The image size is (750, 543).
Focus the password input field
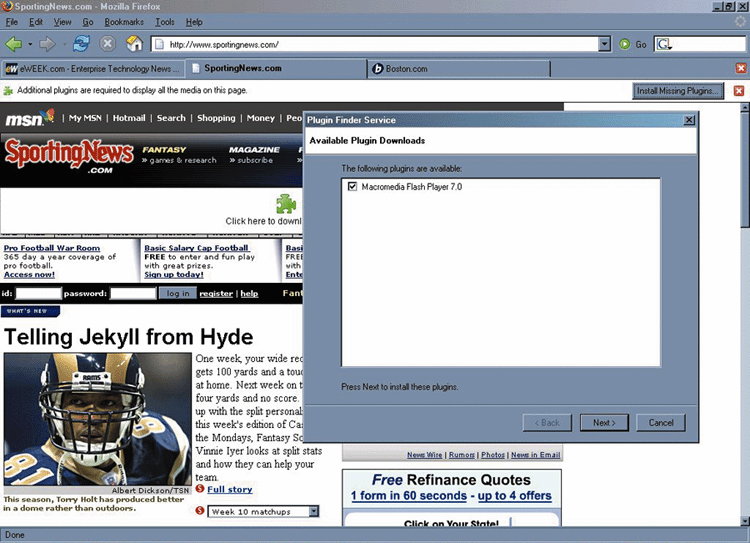[133, 293]
